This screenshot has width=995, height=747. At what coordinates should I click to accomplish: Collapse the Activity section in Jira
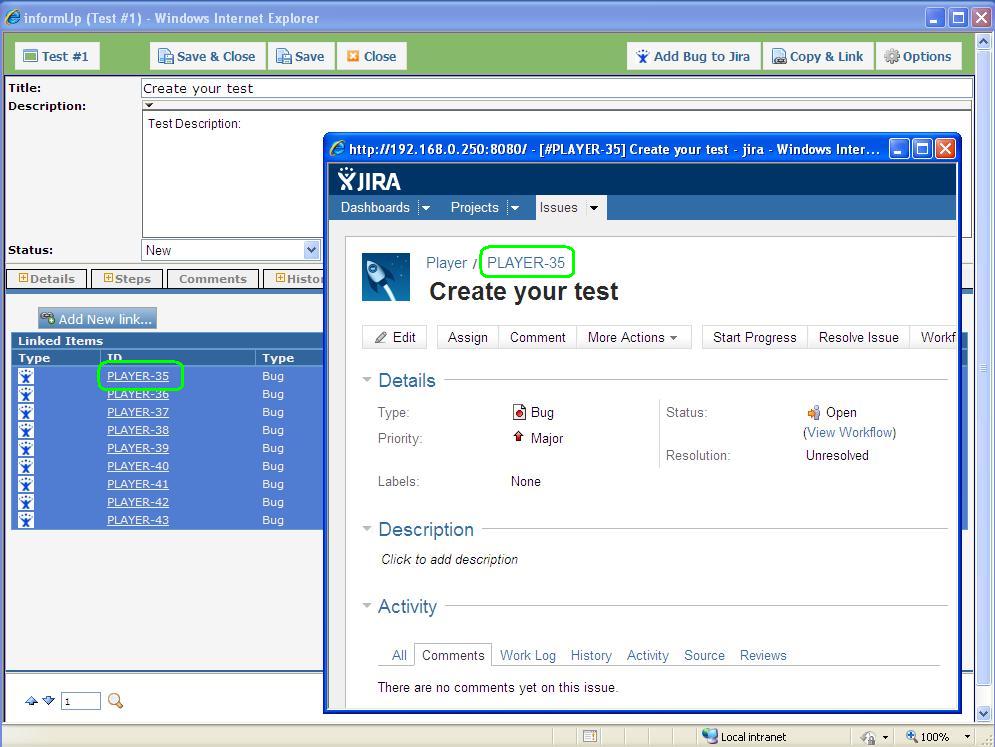[366, 605]
